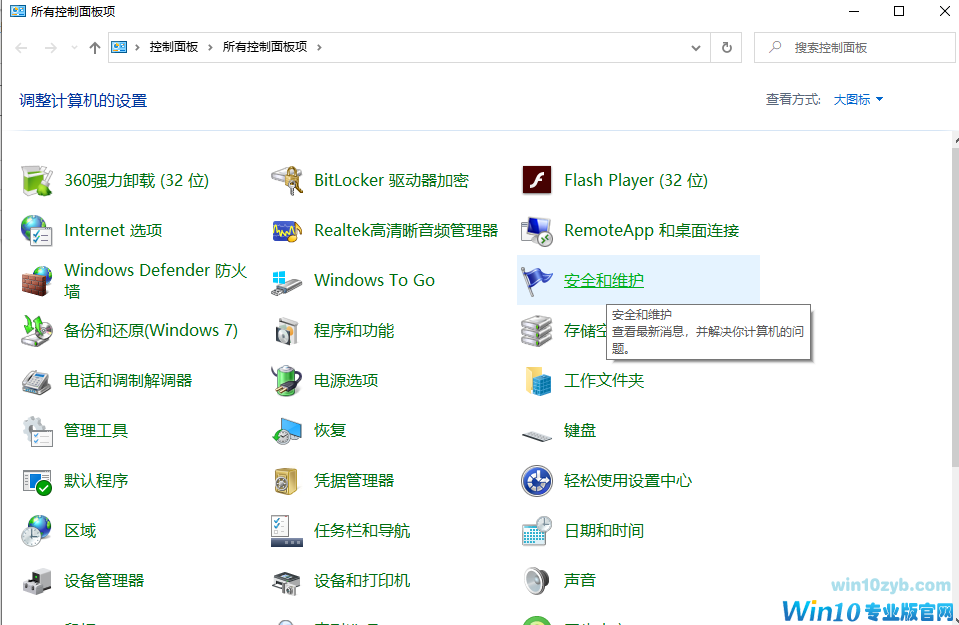Open the 大图标 view mode dropdown
Screen dimensions: 959x625
(x=855, y=99)
